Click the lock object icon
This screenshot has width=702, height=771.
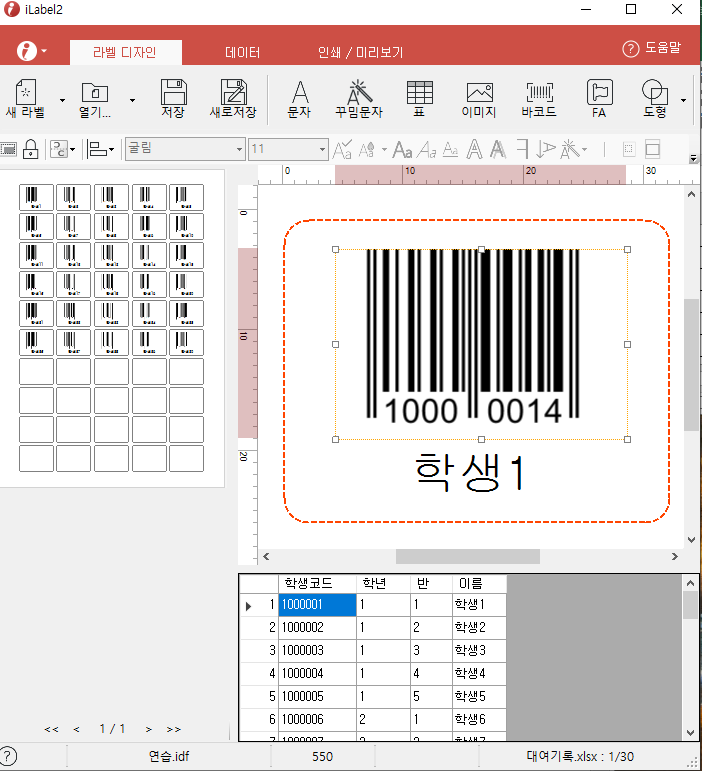[x=30, y=148]
